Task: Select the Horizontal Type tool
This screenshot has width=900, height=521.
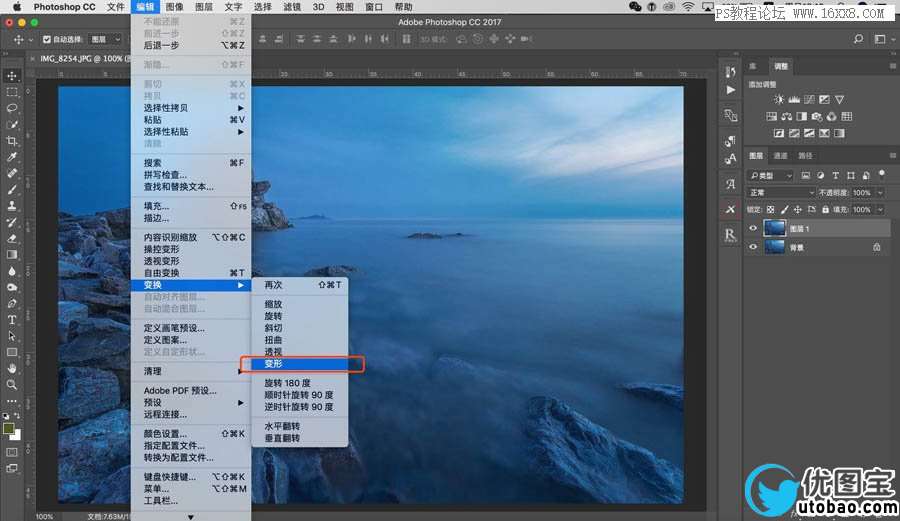Action: click(x=11, y=320)
